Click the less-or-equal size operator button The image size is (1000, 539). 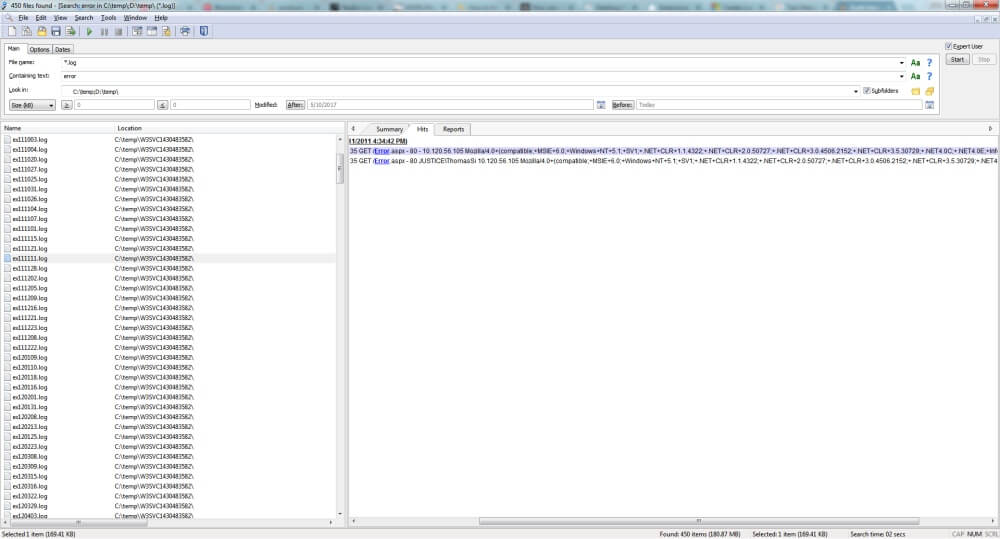point(163,105)
